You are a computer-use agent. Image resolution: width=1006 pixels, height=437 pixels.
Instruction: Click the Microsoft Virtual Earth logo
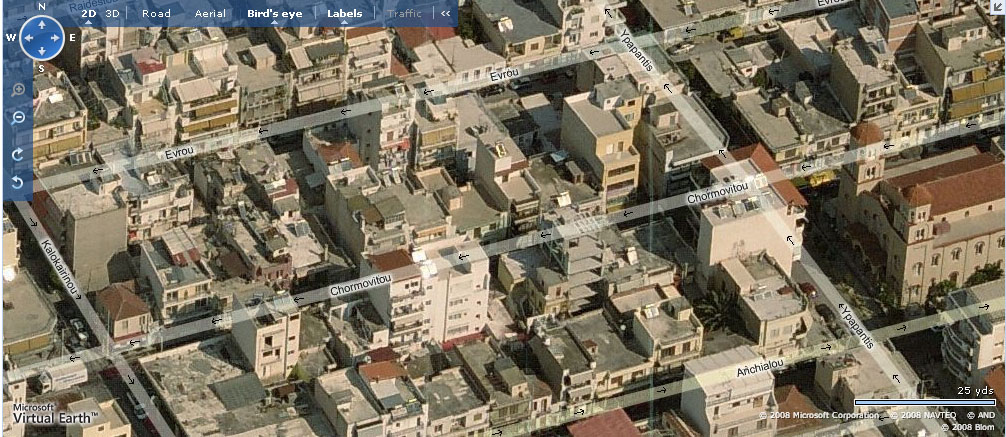point(53,412)
